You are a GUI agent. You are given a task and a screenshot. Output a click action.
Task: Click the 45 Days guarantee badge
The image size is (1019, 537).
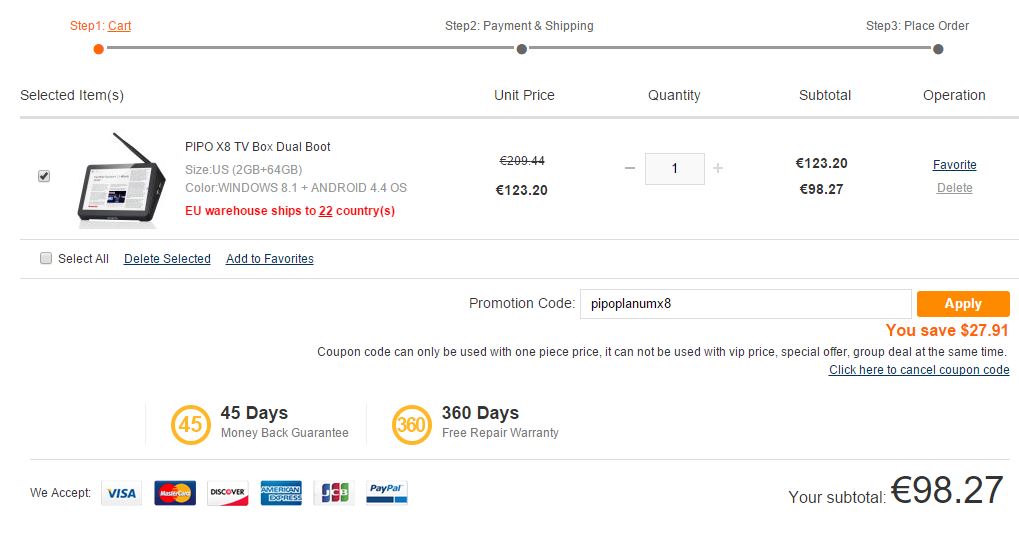click(190, 424)
